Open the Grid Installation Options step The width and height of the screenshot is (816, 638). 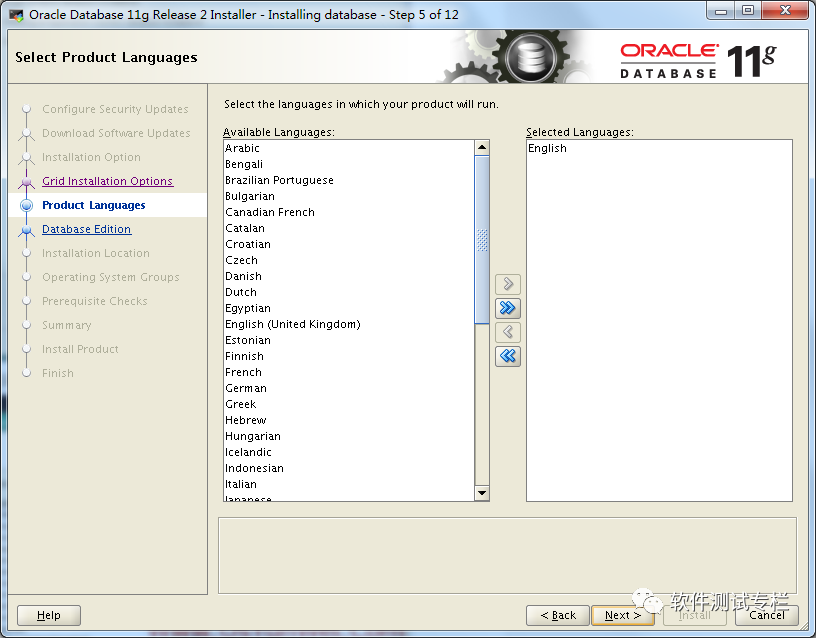[x=108, y=181]
